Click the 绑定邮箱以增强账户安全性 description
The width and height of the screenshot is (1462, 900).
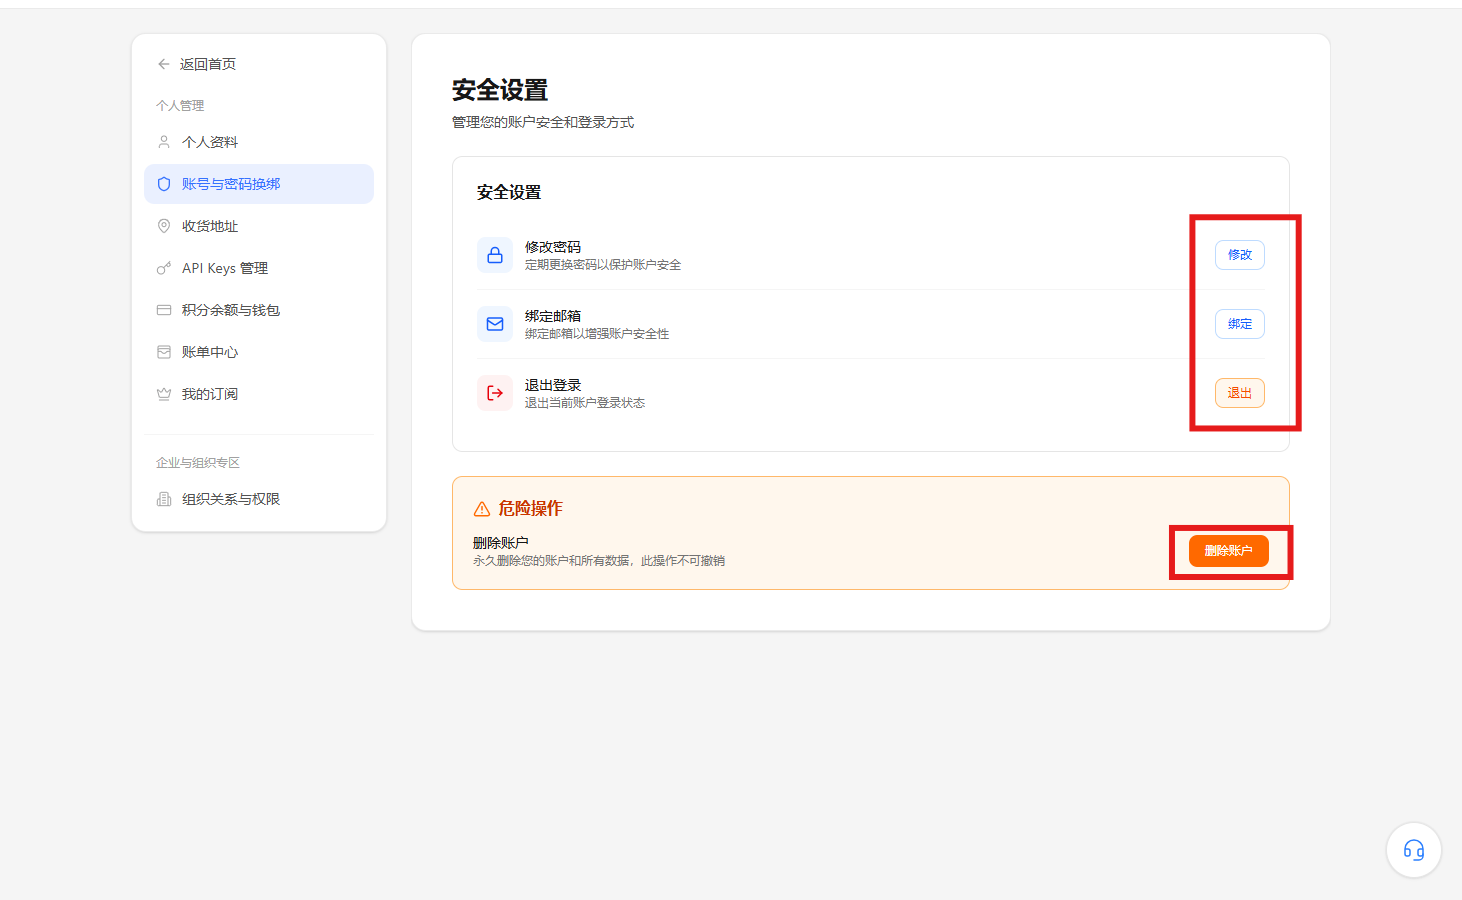click(x=597, y=334)
